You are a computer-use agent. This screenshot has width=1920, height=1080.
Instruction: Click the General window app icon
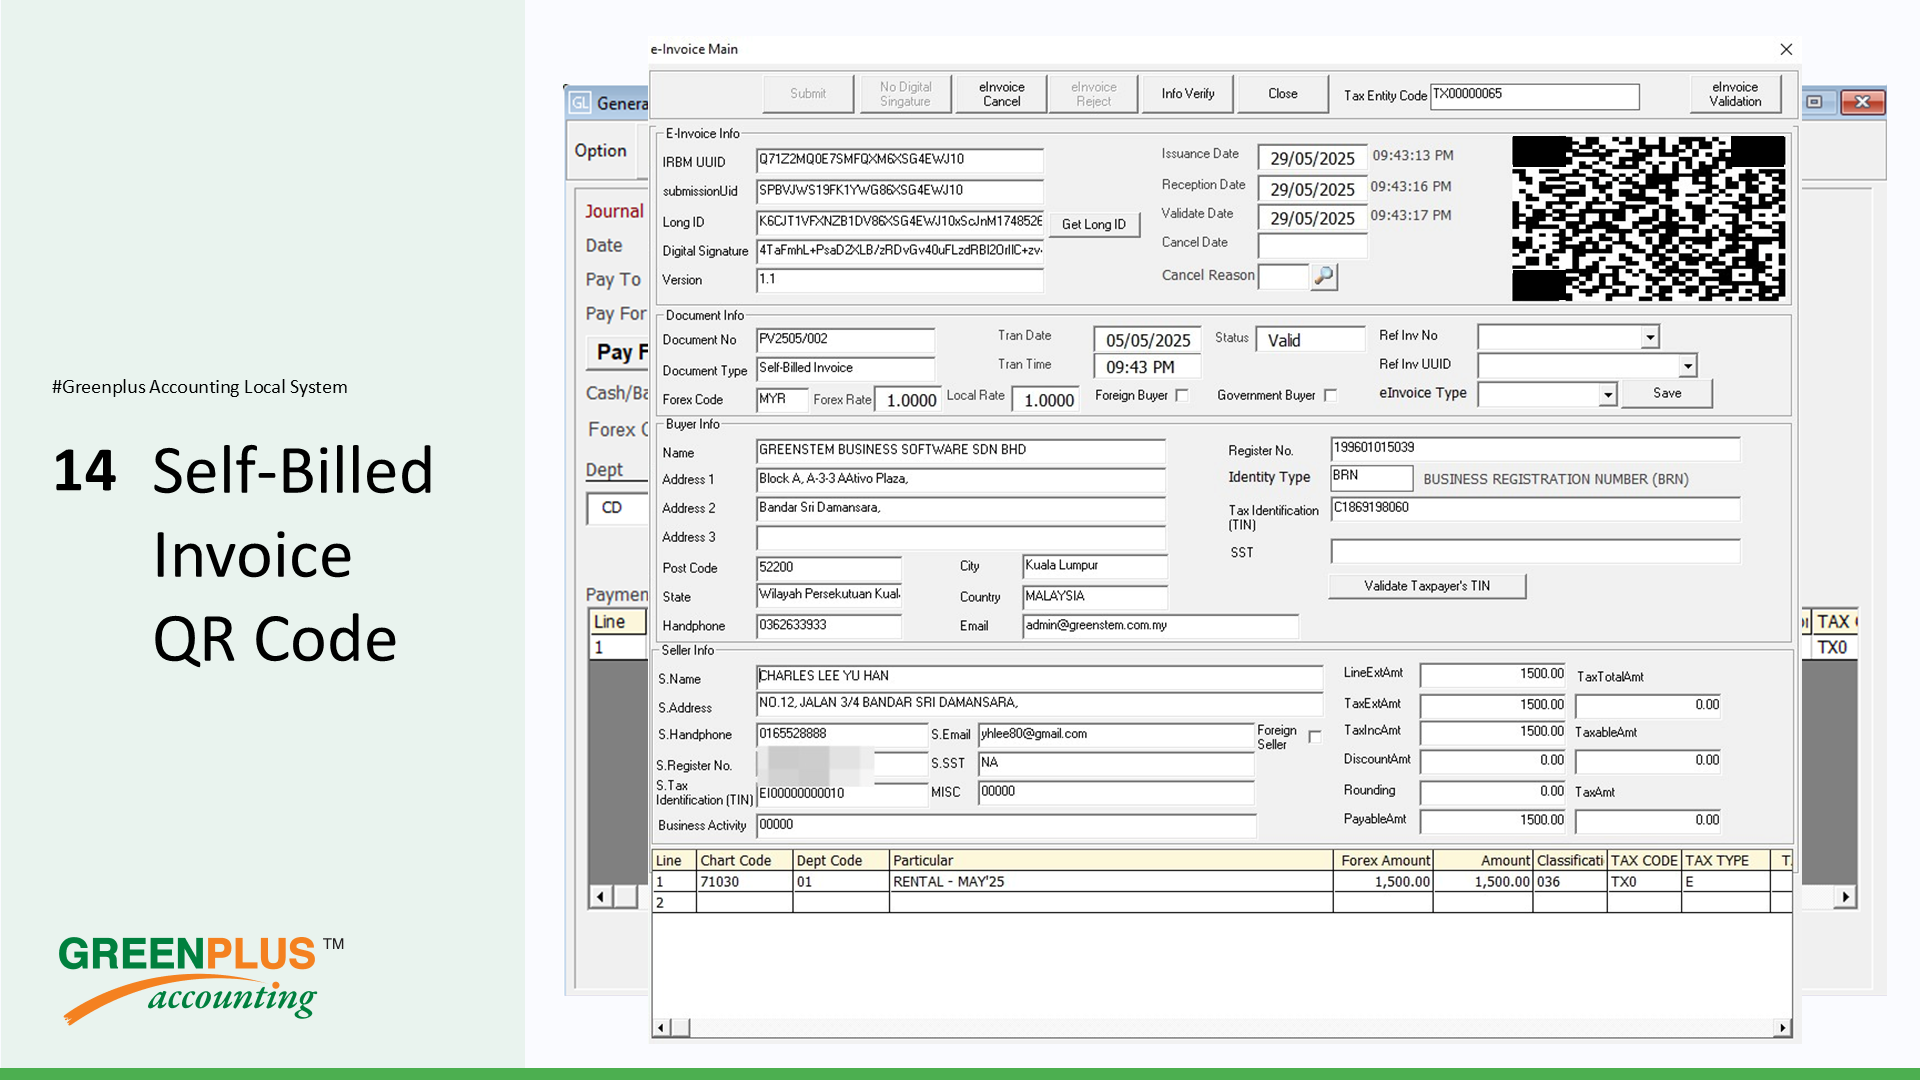pos(580,103)
